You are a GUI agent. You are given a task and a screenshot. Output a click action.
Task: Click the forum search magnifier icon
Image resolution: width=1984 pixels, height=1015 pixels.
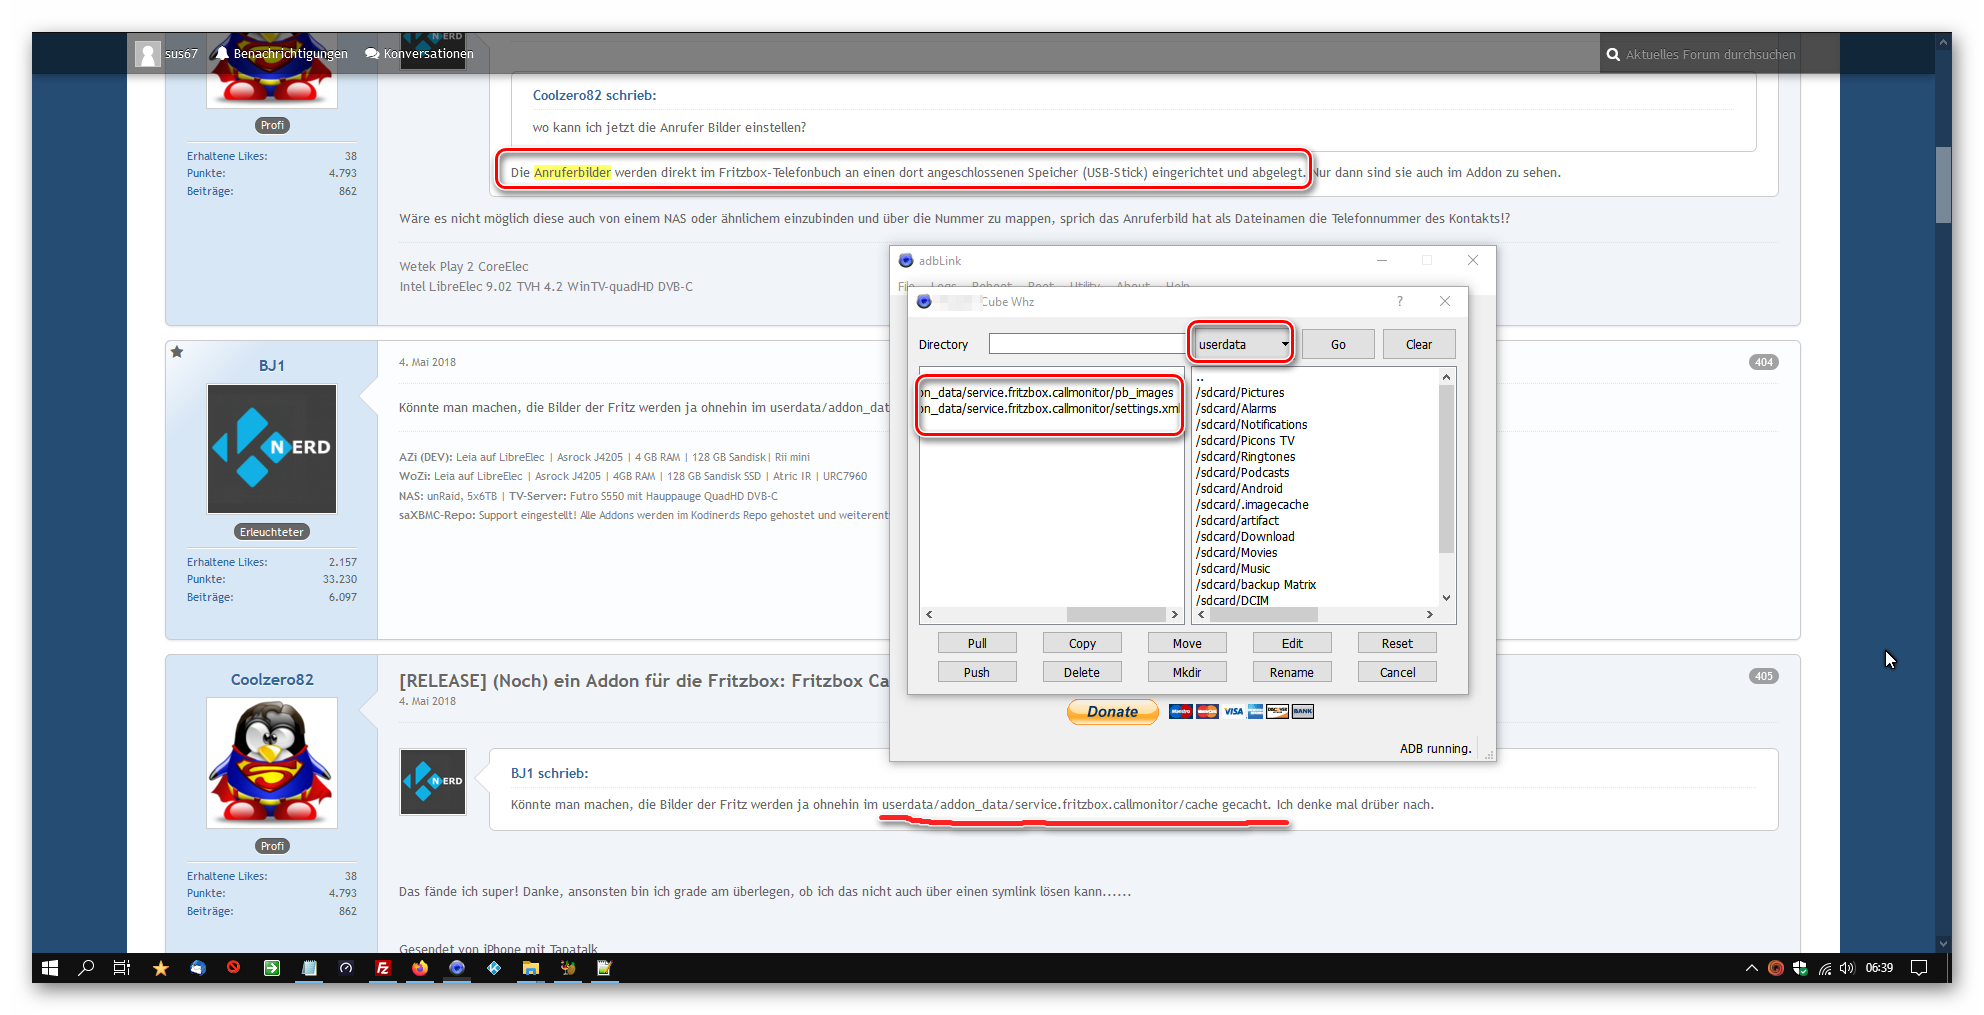pos(1613,55)
